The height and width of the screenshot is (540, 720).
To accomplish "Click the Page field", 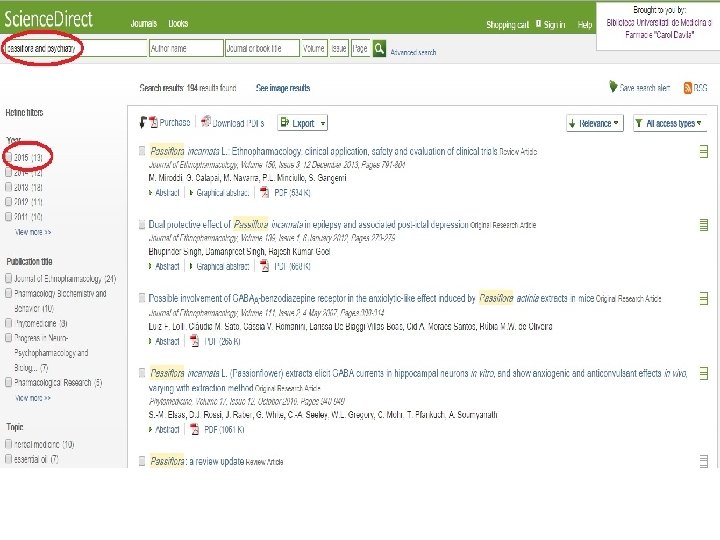I will click(x=360, y=48).
